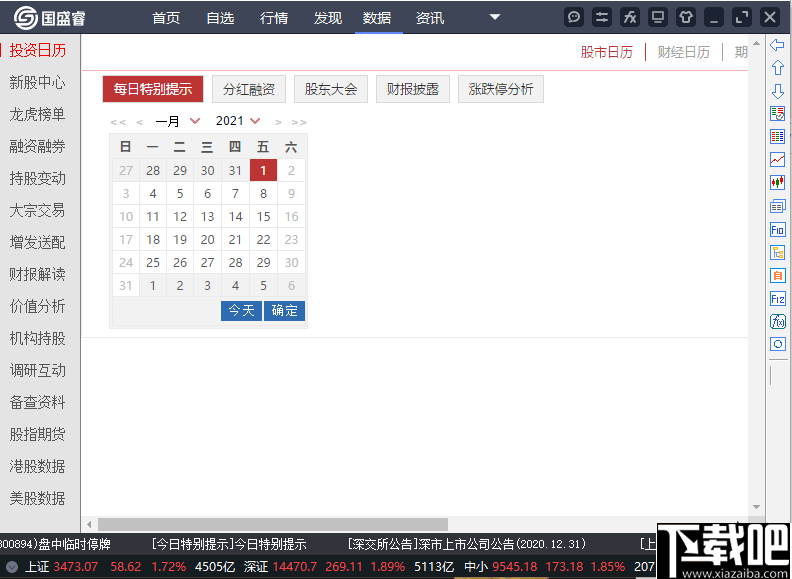Open the multicolor column table icon

click(777, 136)
